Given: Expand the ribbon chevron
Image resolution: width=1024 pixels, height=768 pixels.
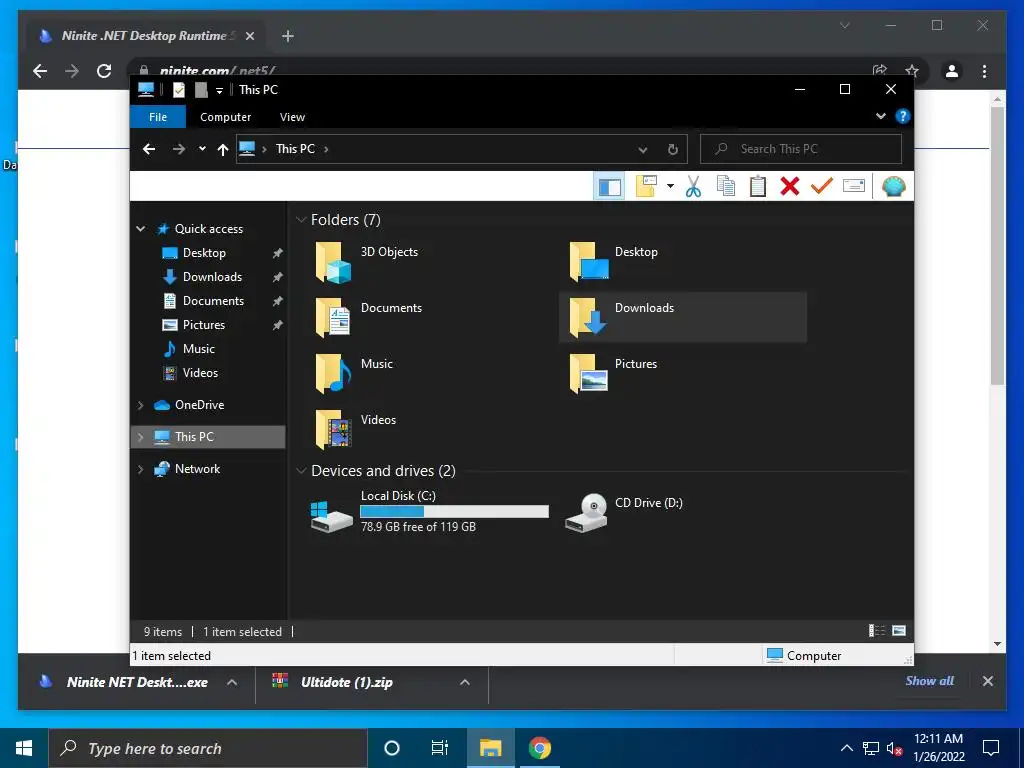Looking at the screenshot, I should point(880,116).
